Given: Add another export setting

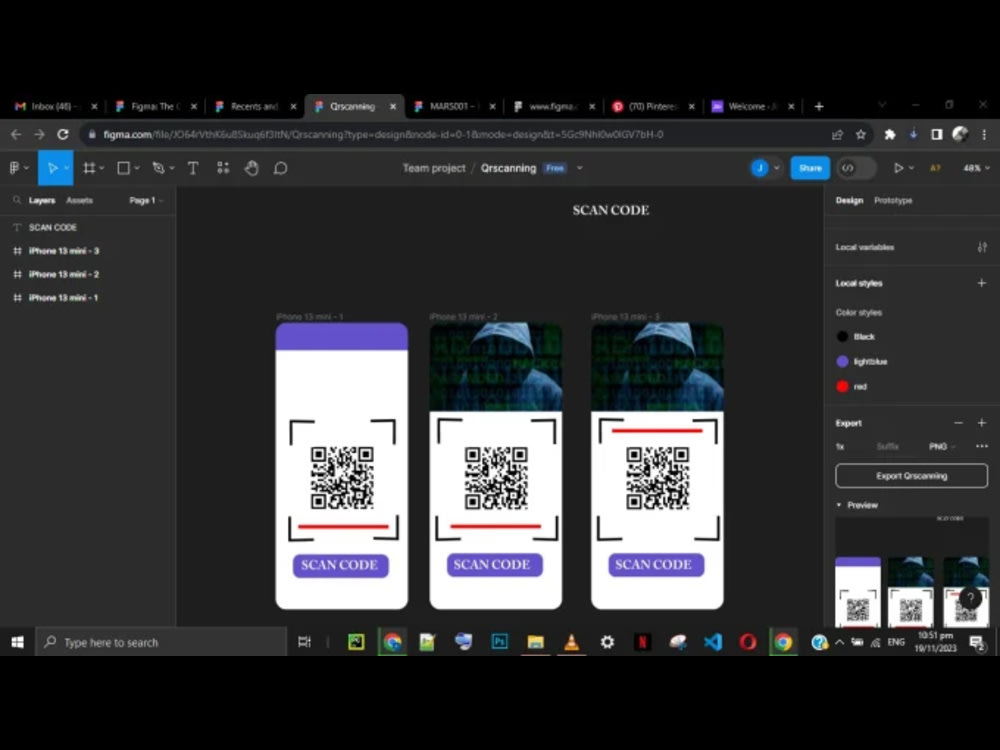Looking at the screenshot, I should 982,423.
